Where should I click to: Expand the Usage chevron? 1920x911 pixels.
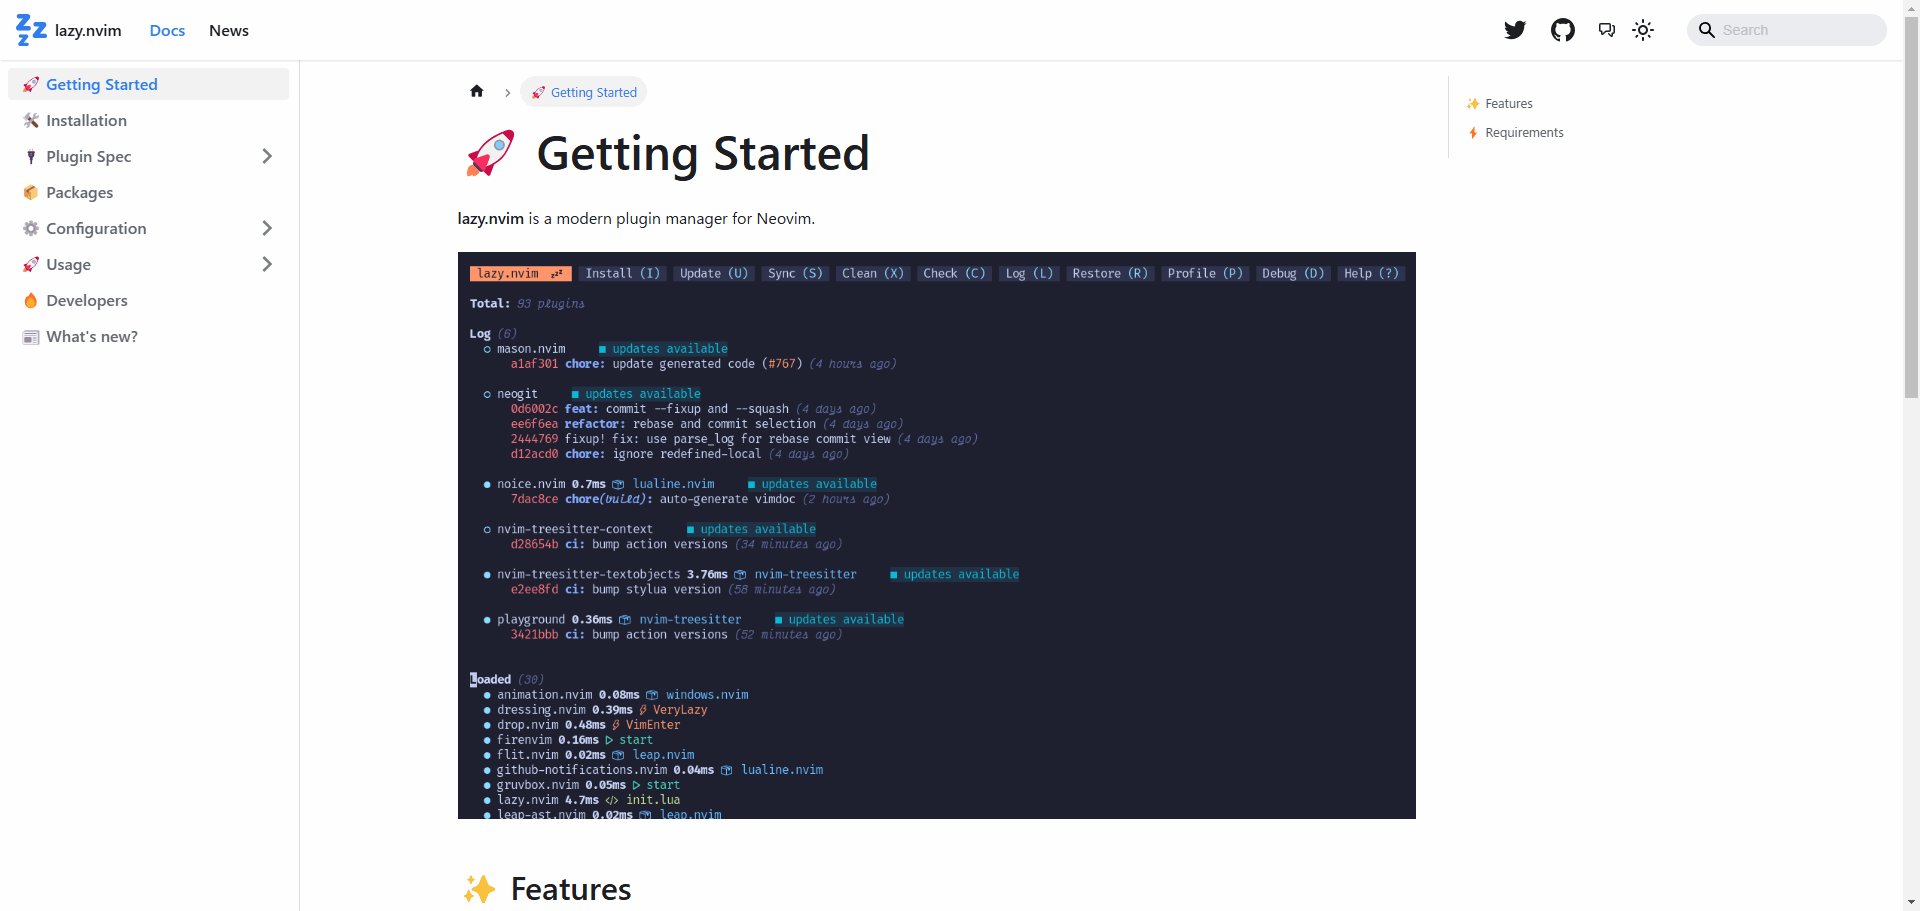[x=267, y=264]
